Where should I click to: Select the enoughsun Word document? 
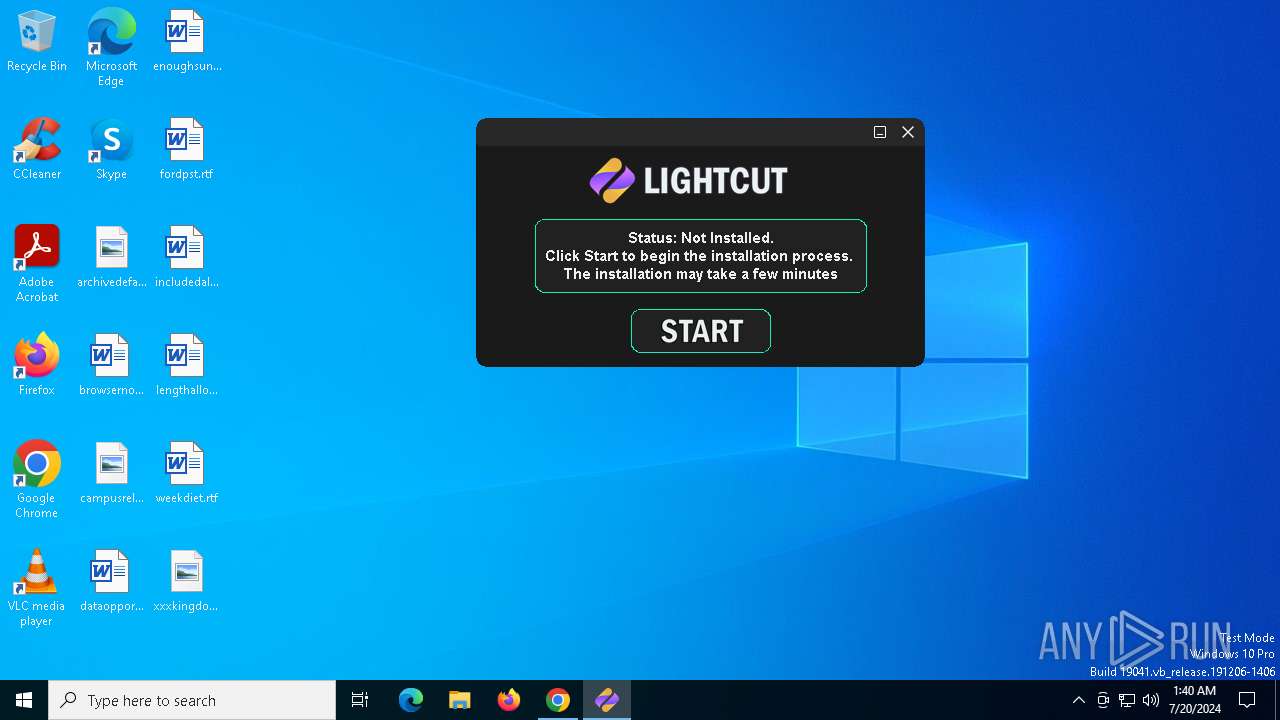click(x=186, y=42)
